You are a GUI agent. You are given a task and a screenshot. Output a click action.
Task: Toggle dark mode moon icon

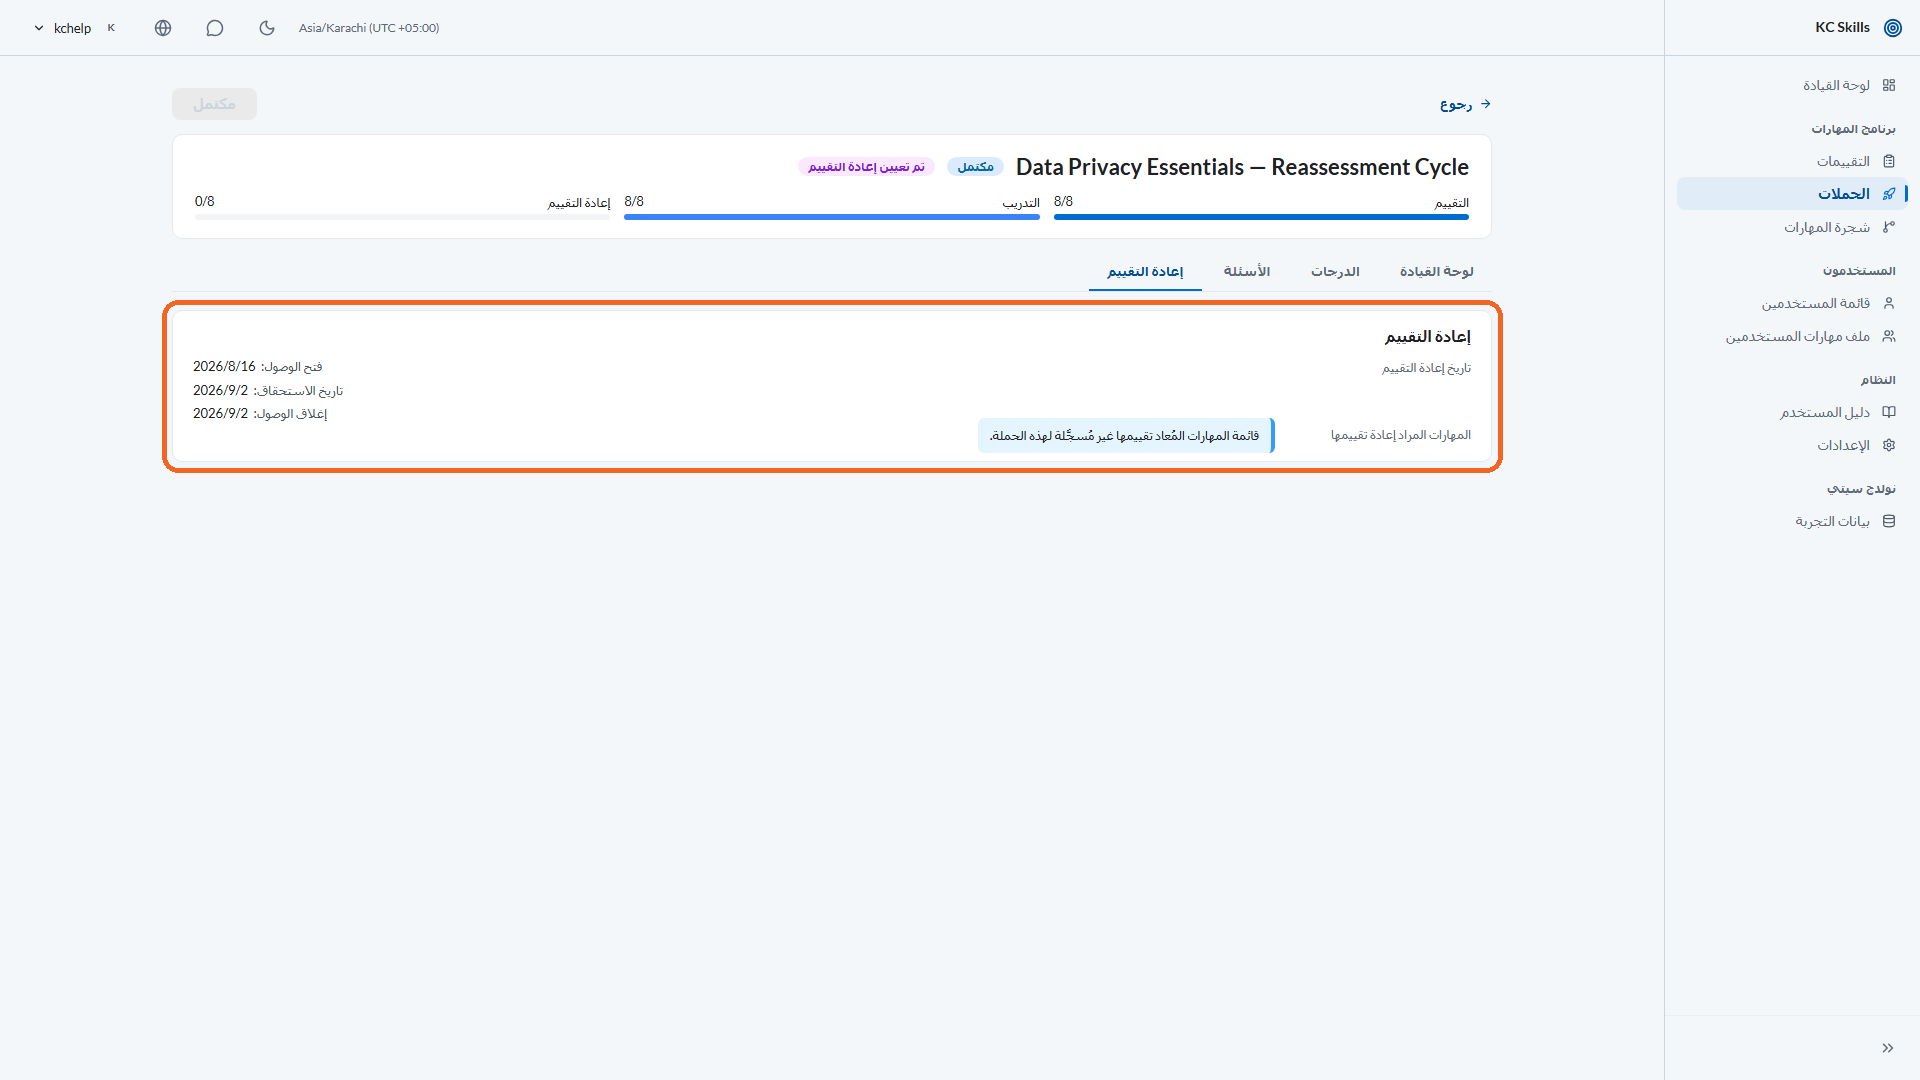(x=267, y=28)
